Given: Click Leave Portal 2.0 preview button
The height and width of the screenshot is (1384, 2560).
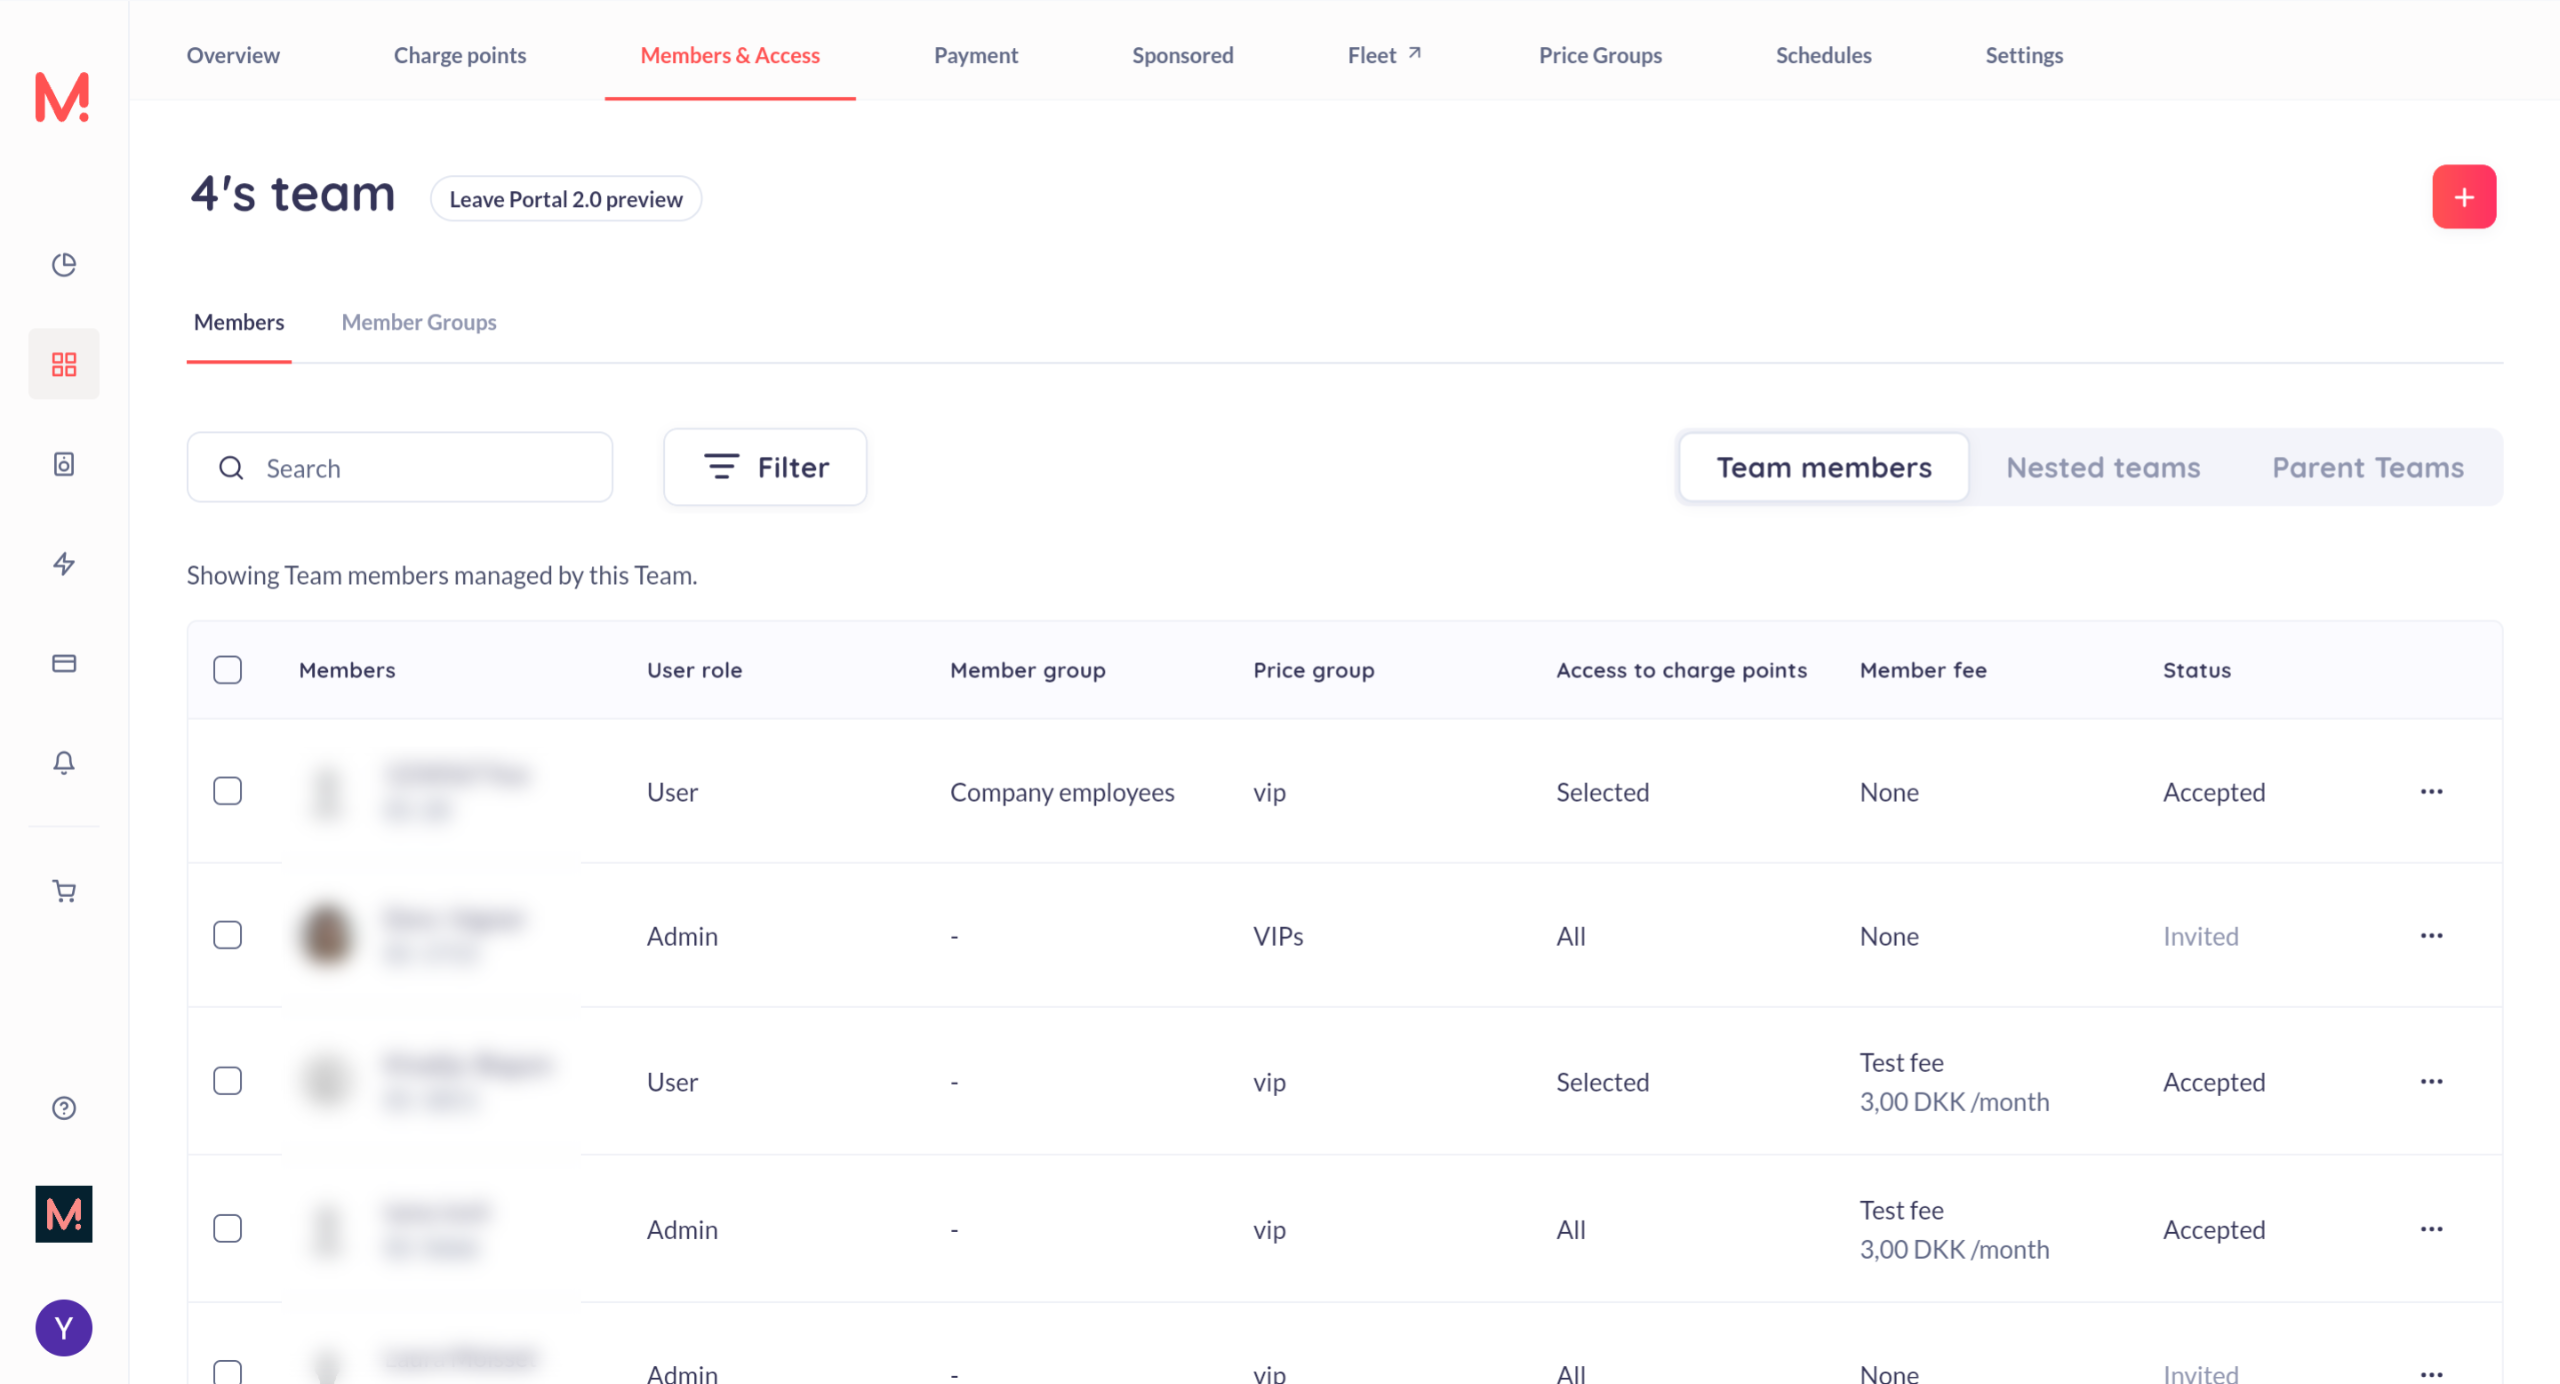Looking at the screenshot, I should (565, 199).
